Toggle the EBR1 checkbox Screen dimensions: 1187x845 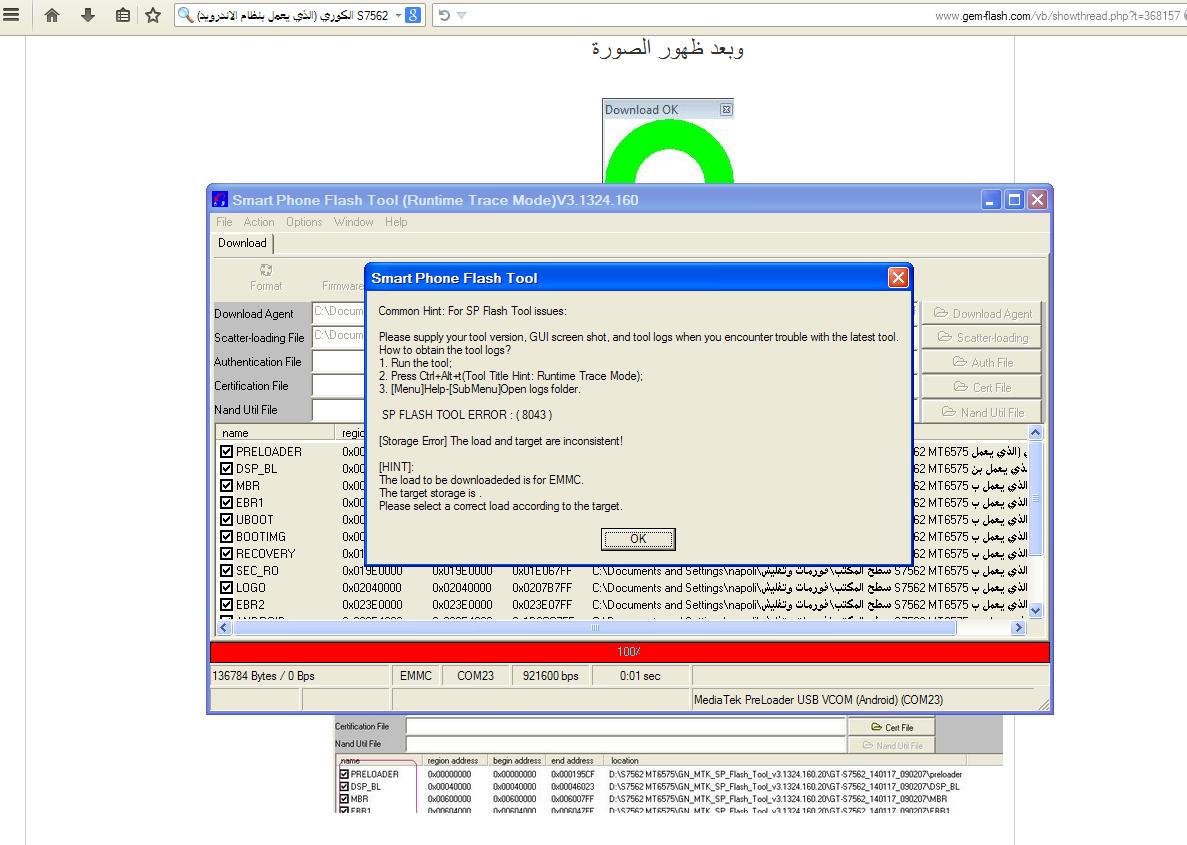(226, 503)
